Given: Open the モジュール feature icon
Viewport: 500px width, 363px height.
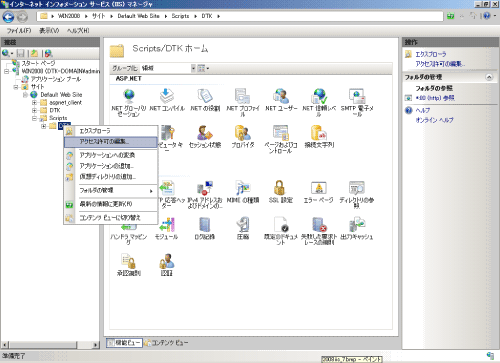Looking at the screenshot, I should point(167,225).
